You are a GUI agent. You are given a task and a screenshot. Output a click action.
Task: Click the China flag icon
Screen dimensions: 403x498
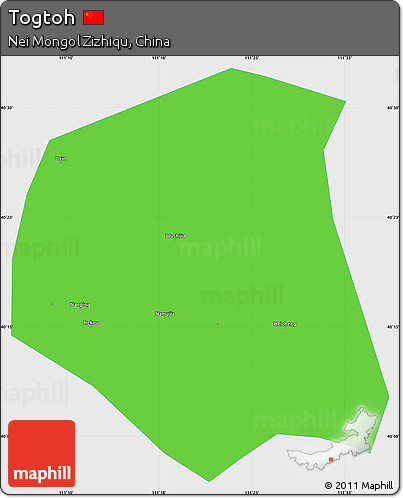pyautogui.click(x=94, y=17)
